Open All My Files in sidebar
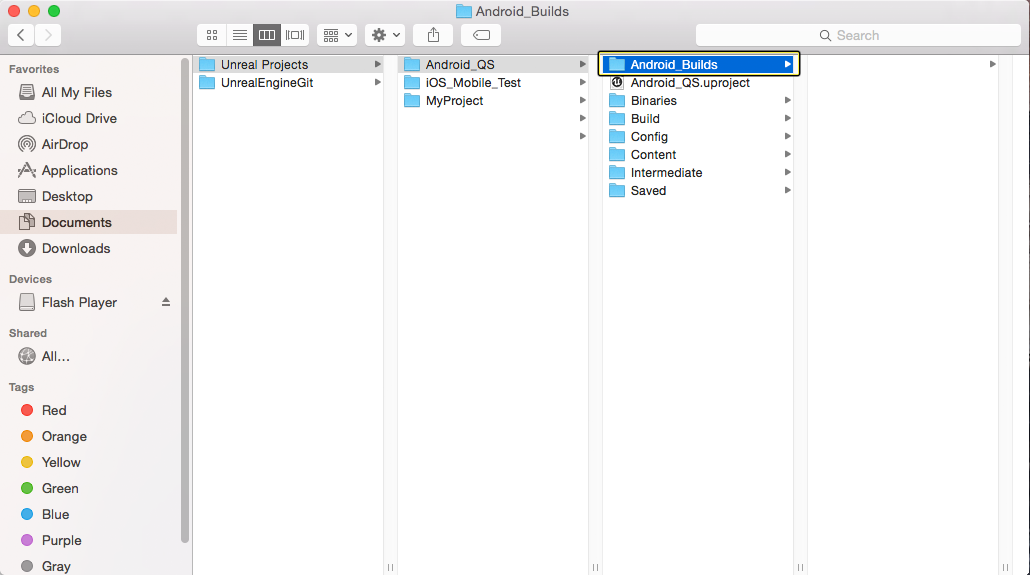This screenshot has height=575, width=1030. coord(89,93)
